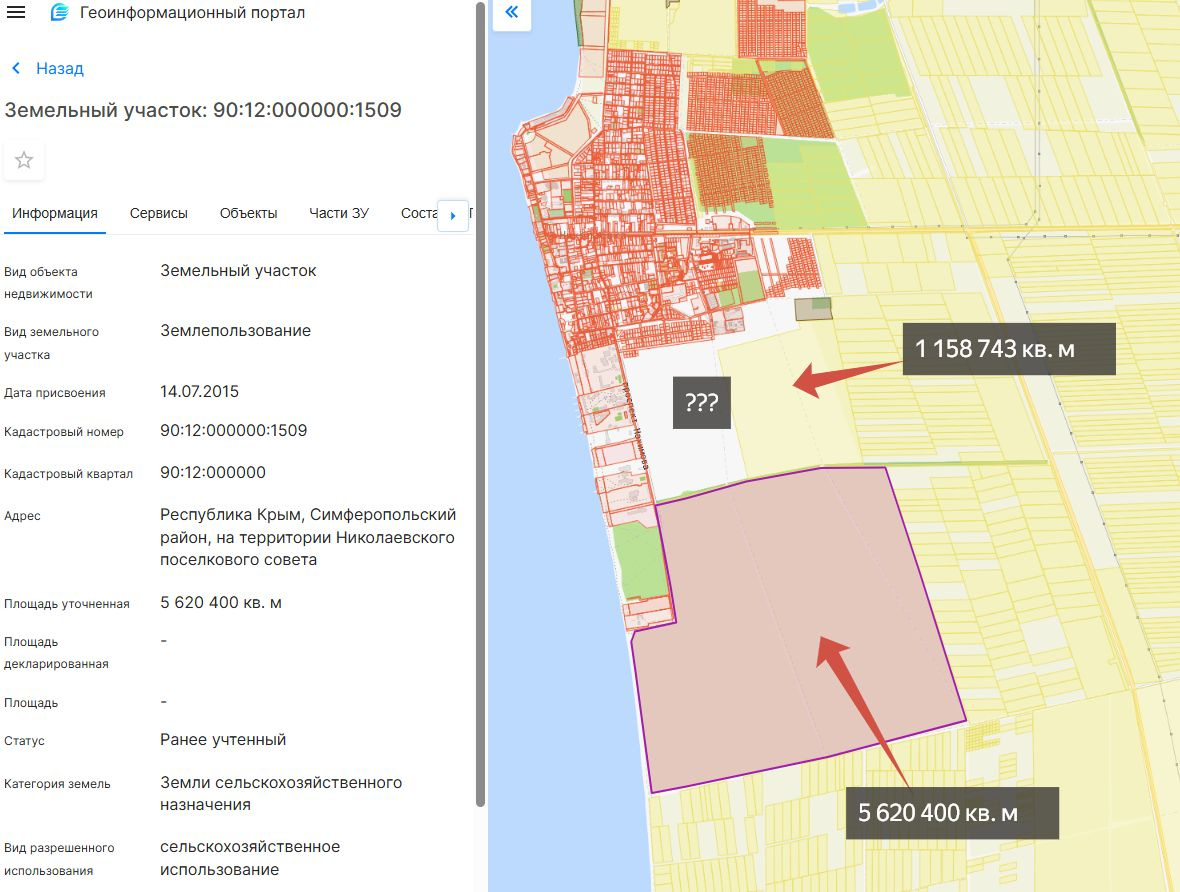
Task: Click the small brown parcel on map
Action: pyautogui.click(x=813, y=309)
